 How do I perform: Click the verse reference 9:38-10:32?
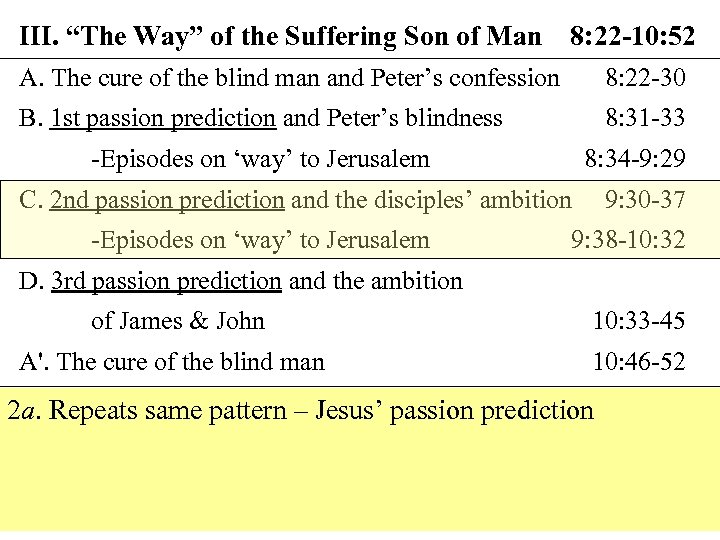[x=628, y=240]
